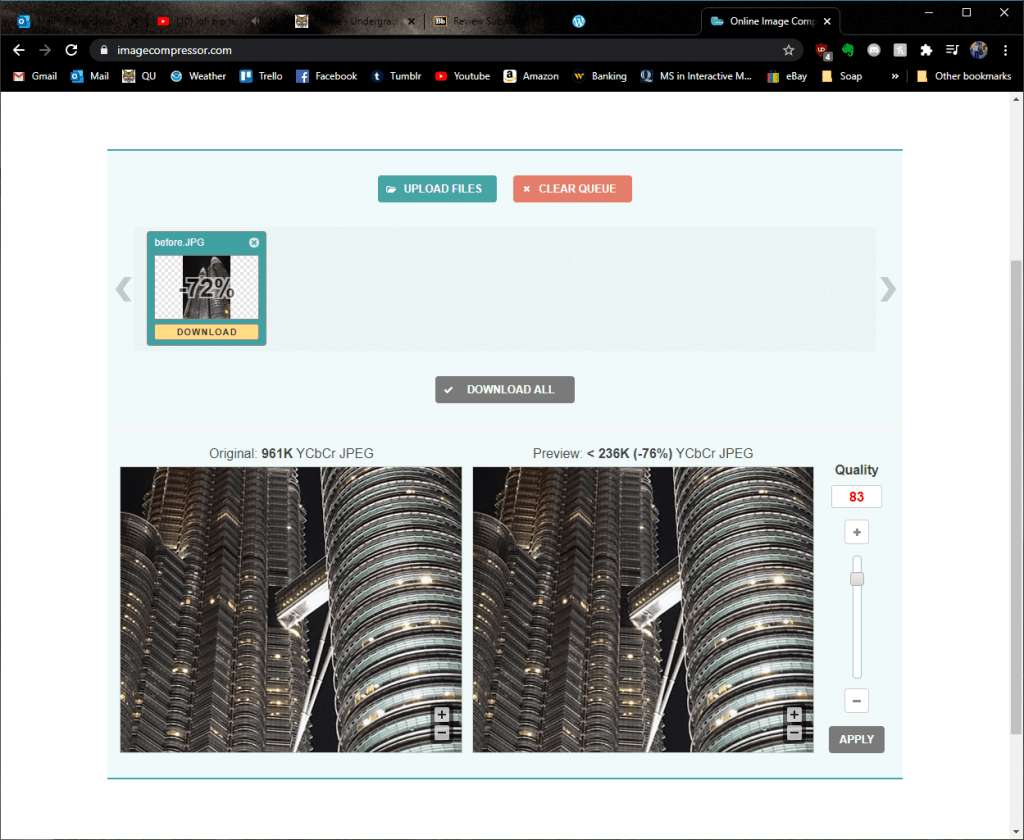This screenshot has width=1024, height=840.
Task: Bookmark this page with the star icon
Action: tap(788, 50)
